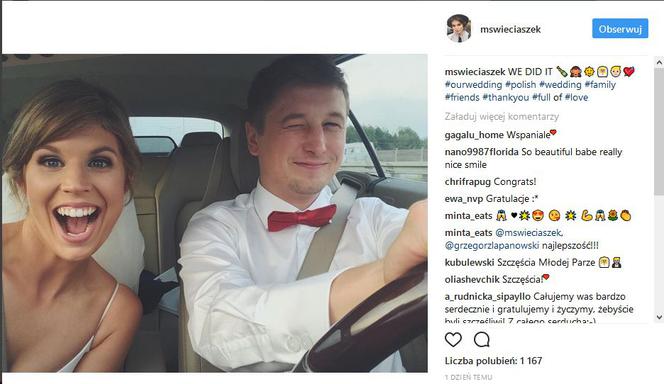Open the #love hashtag link
The height and width of the screenshot is (384, 664).
point(576,97)
